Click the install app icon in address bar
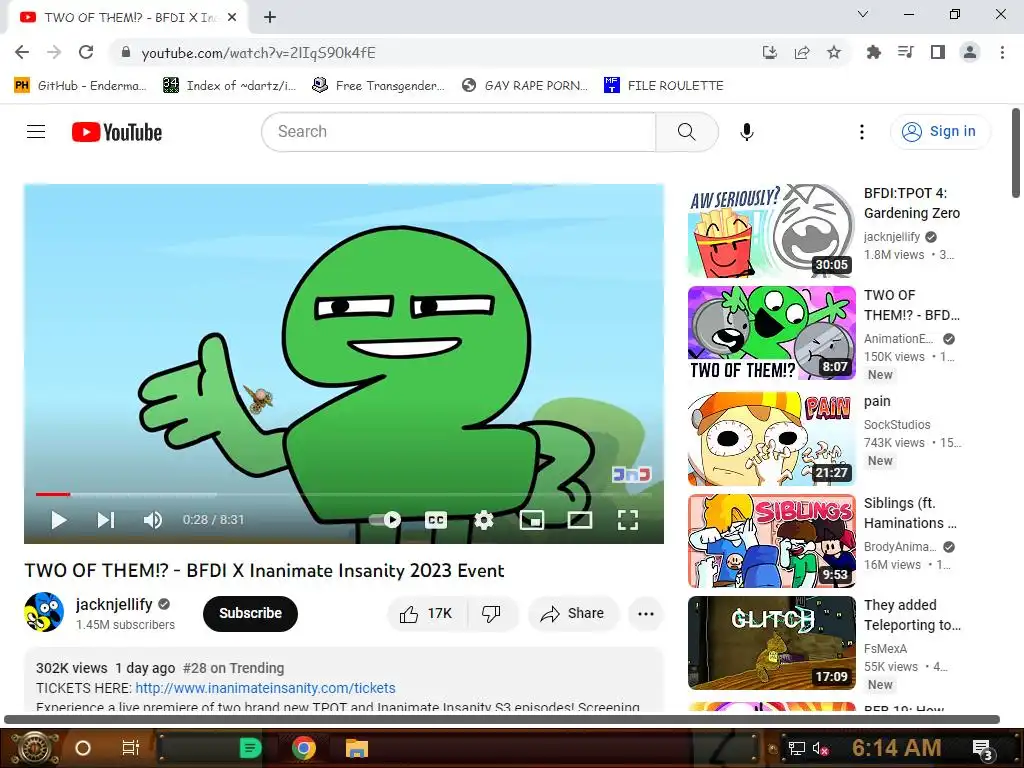 pos(770,52)
